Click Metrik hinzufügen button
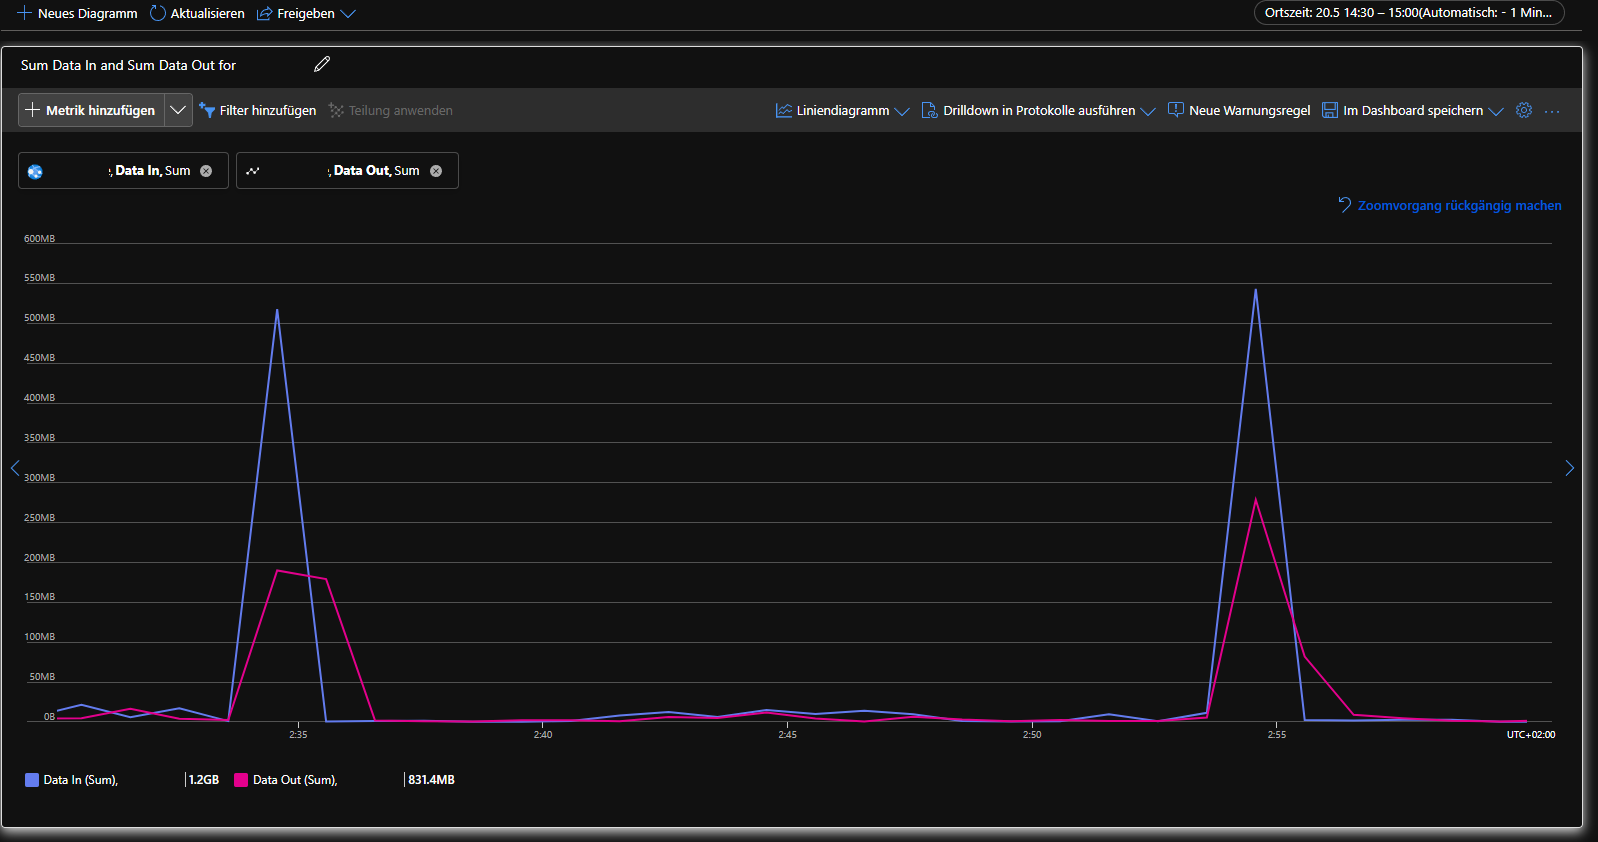The image size is (1598, 842). 91,110
